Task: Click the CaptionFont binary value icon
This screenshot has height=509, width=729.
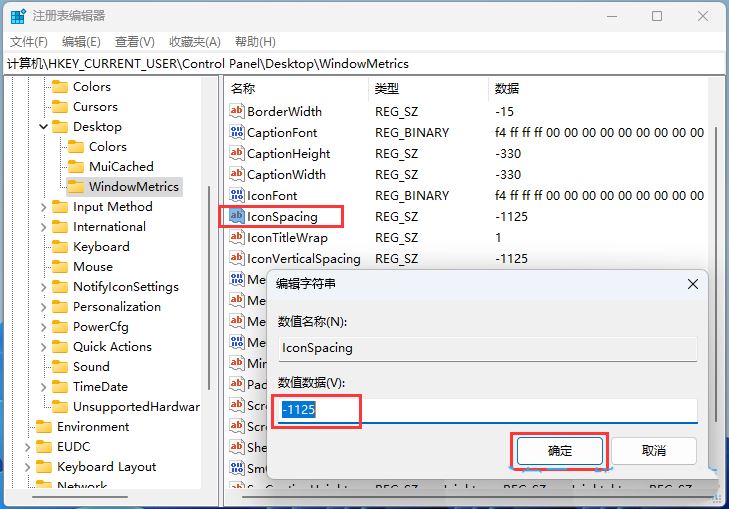Action: tap(237, 133)
